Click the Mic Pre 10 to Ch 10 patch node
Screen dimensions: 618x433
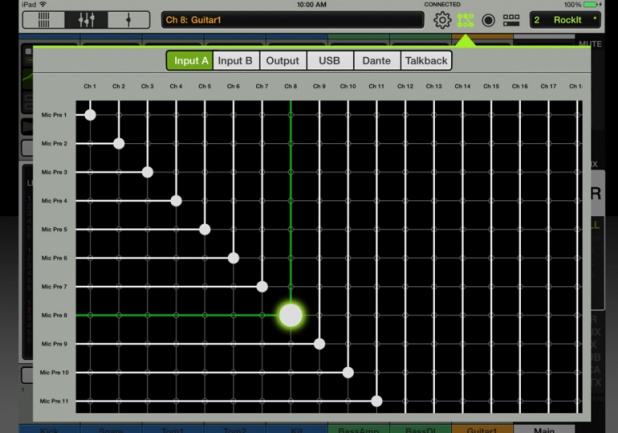[x=348, y=372]
